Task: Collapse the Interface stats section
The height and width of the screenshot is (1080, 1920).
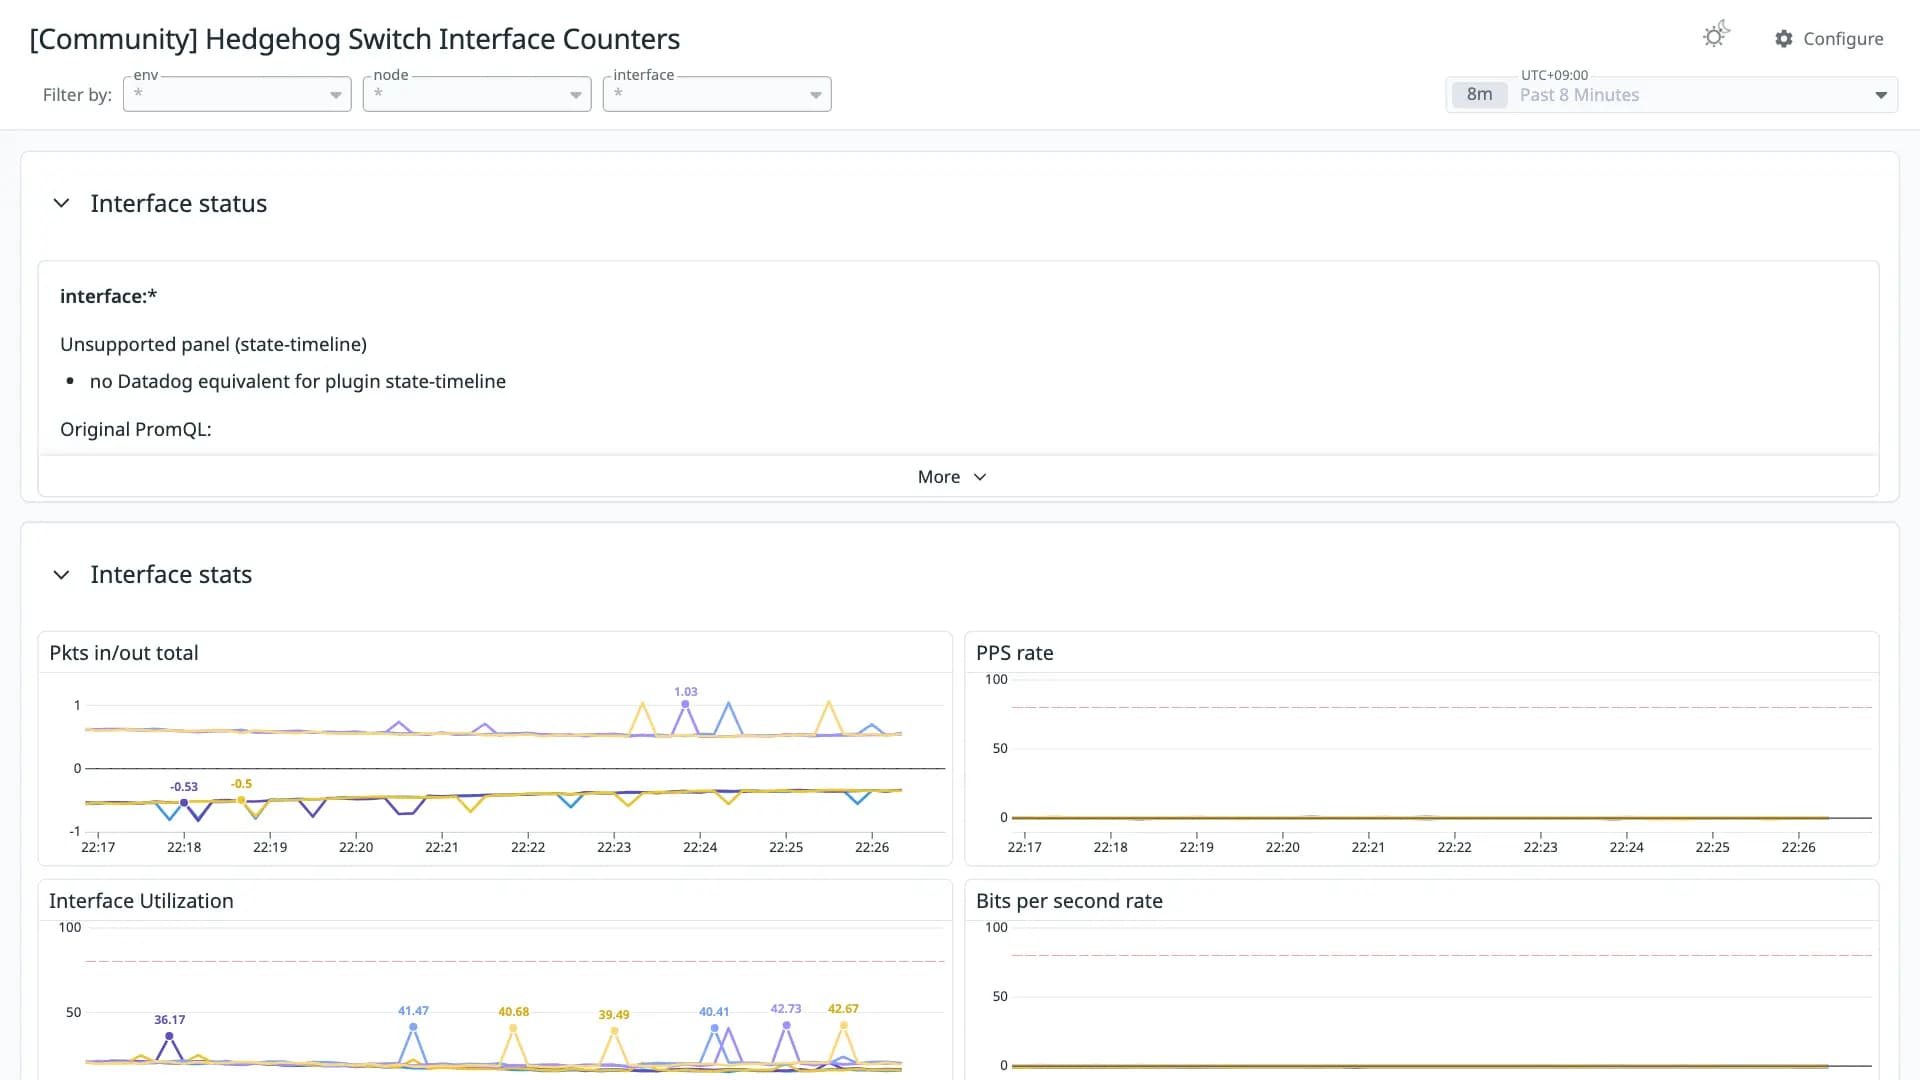Action: [x=61, y=575]
